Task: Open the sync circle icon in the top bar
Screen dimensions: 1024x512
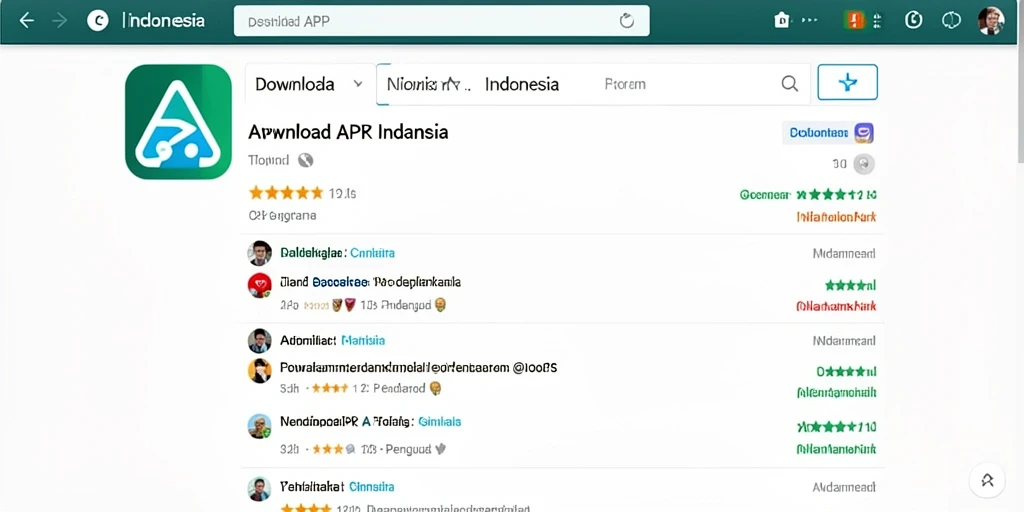Action: pos(951,20)
